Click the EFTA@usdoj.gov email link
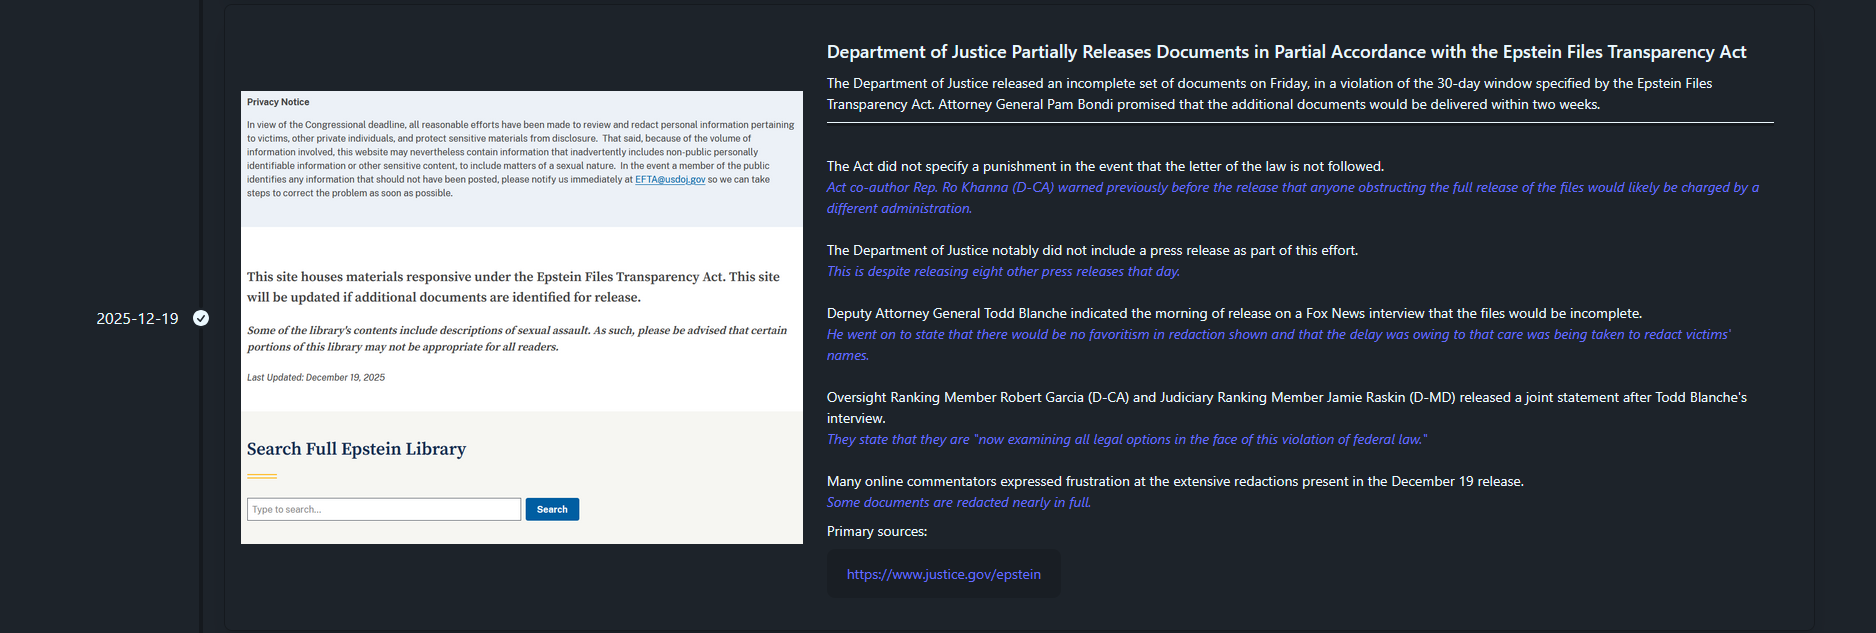The image size is (1876, 633). point(670,180)
